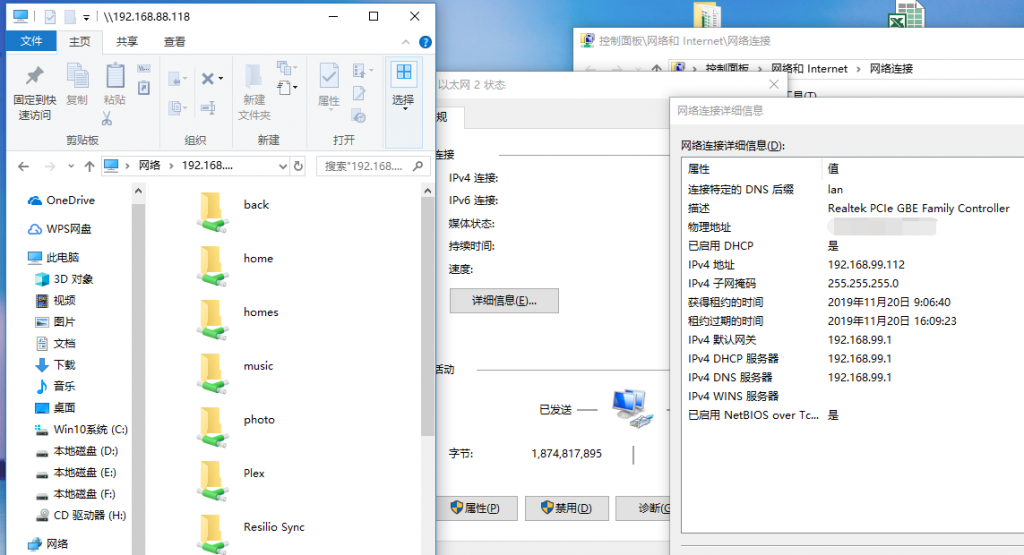Click the blue help question mark icon
1024x555 pixels.
coord(425,42)
